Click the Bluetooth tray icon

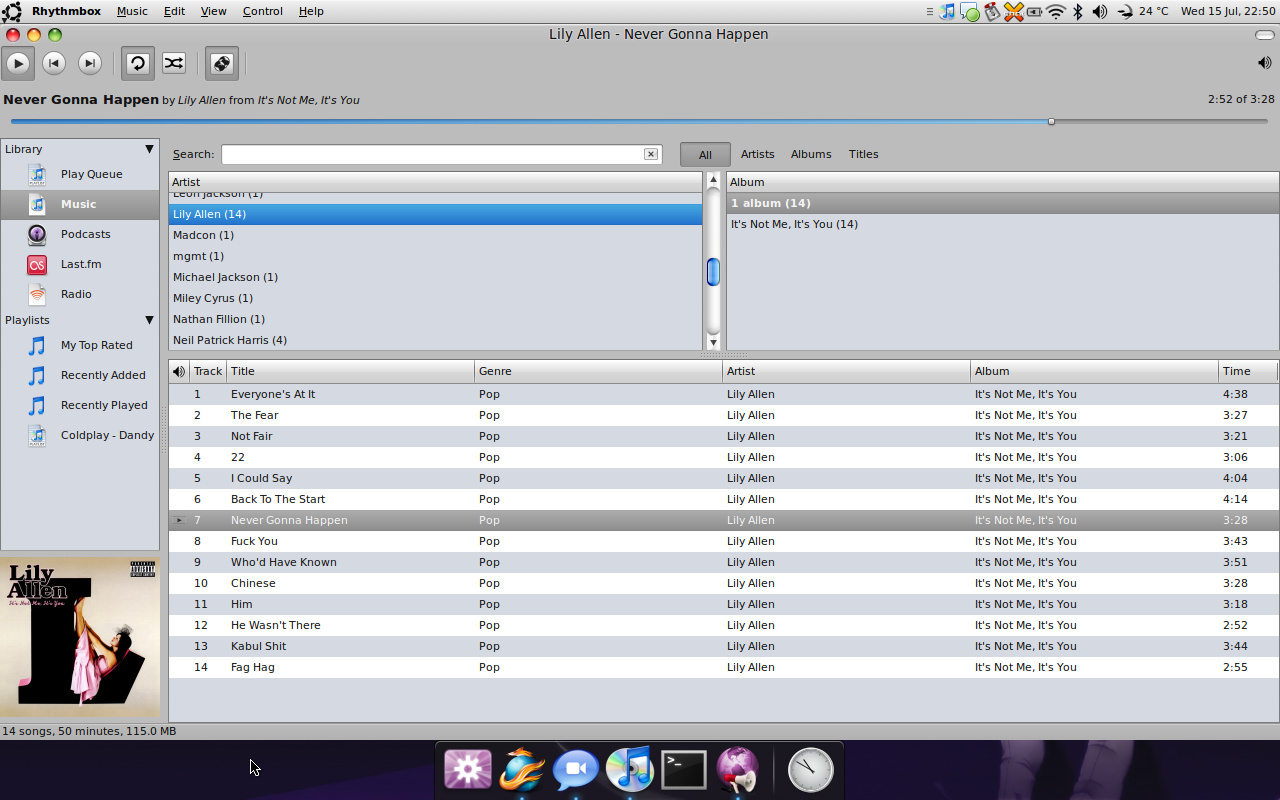coord(1078,11)
